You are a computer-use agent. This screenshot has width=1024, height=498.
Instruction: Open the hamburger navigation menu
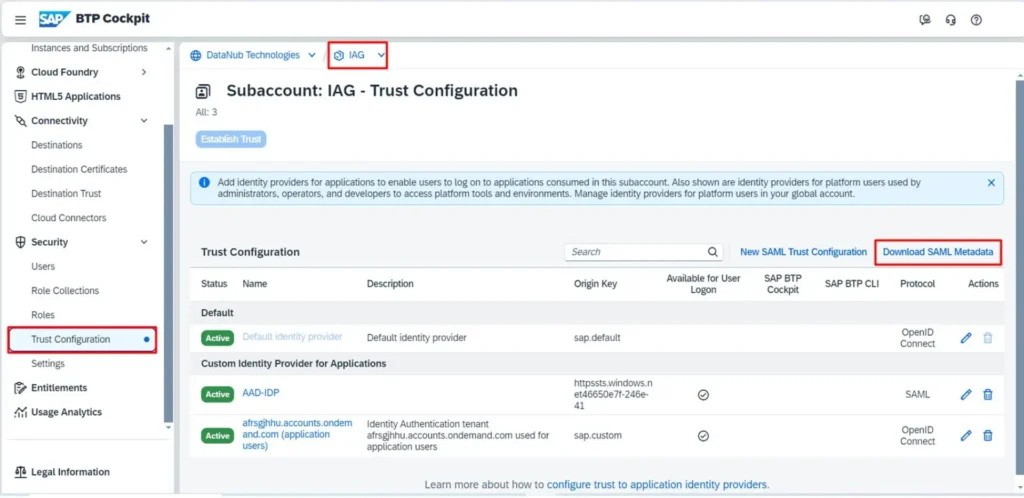coord(21,20)
